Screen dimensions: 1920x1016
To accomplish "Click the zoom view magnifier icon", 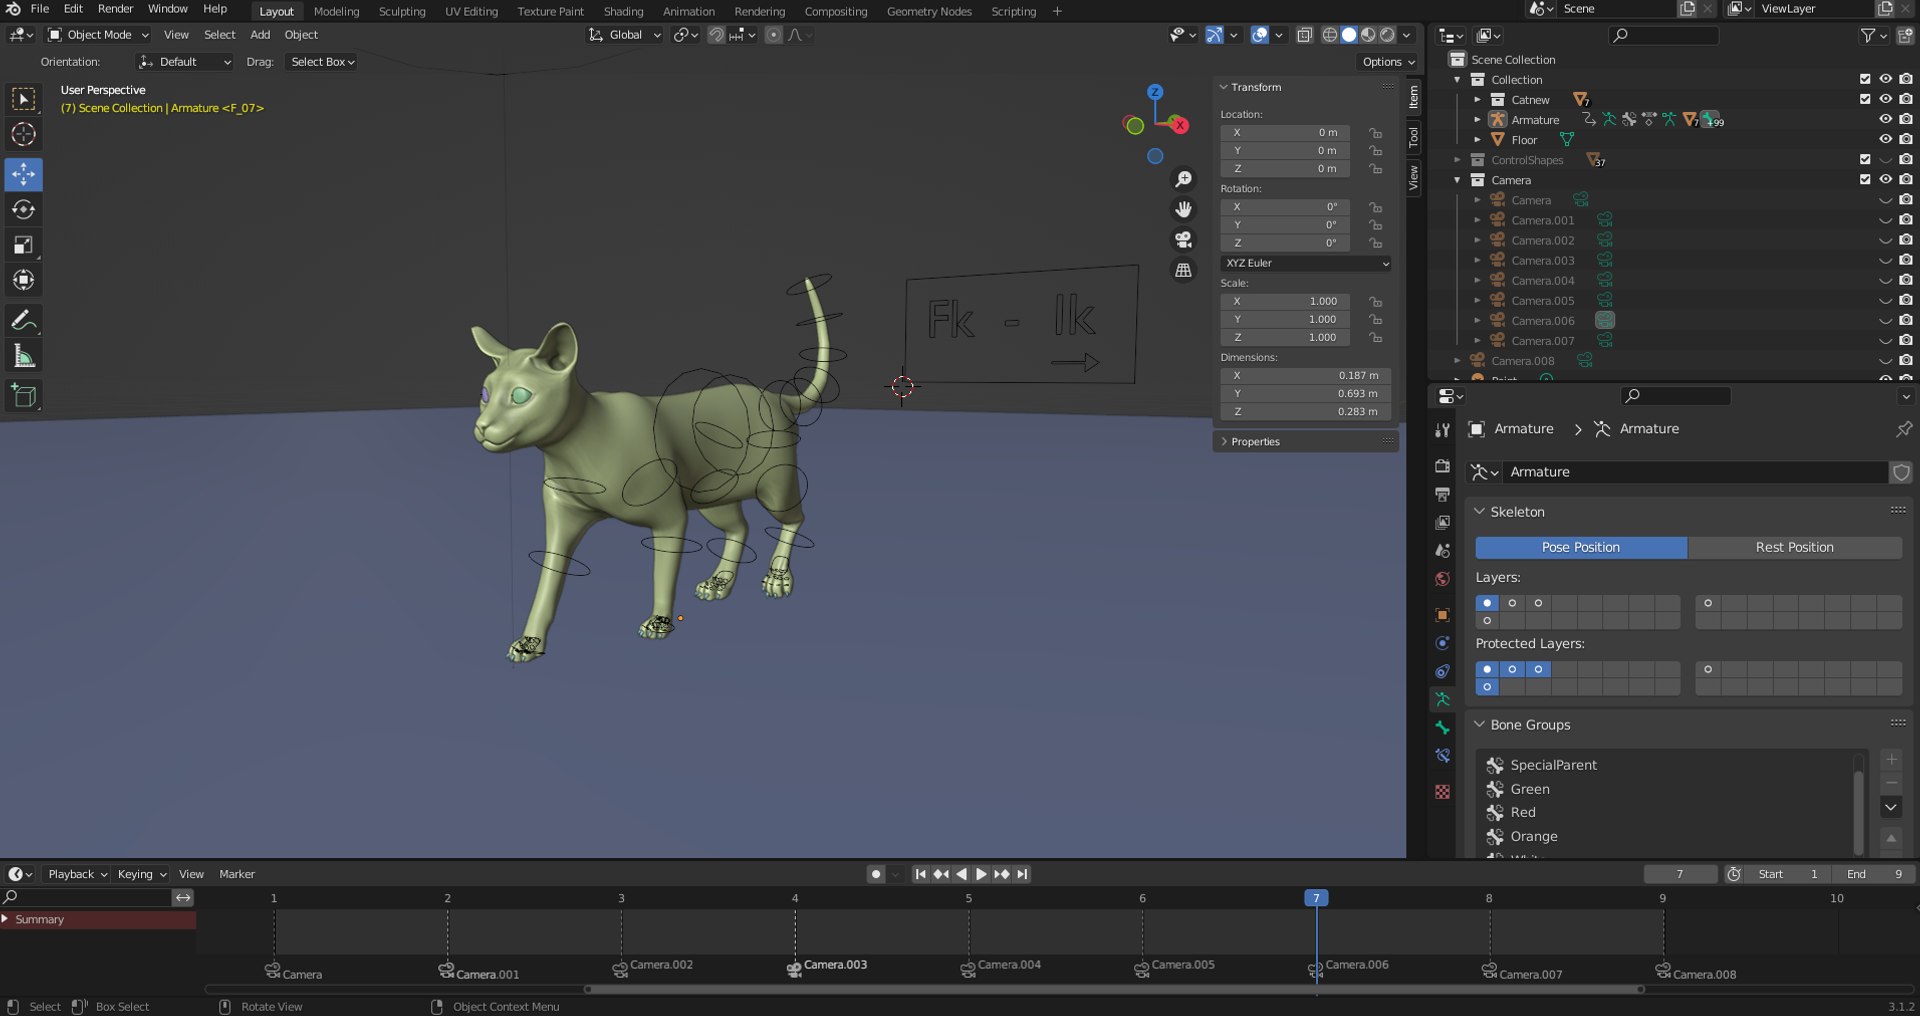I will pyautogui.click(x=1184, y=179).
